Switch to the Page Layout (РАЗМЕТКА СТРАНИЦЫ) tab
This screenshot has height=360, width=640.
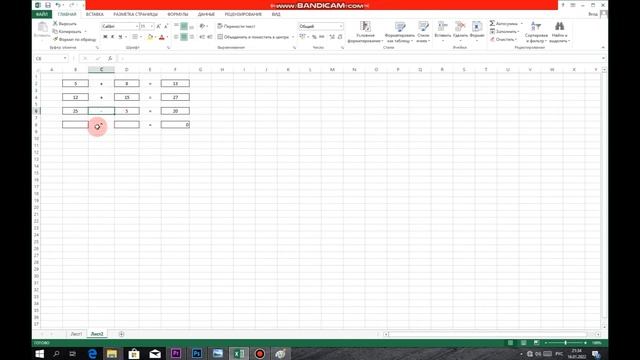(x=135, y=14)
